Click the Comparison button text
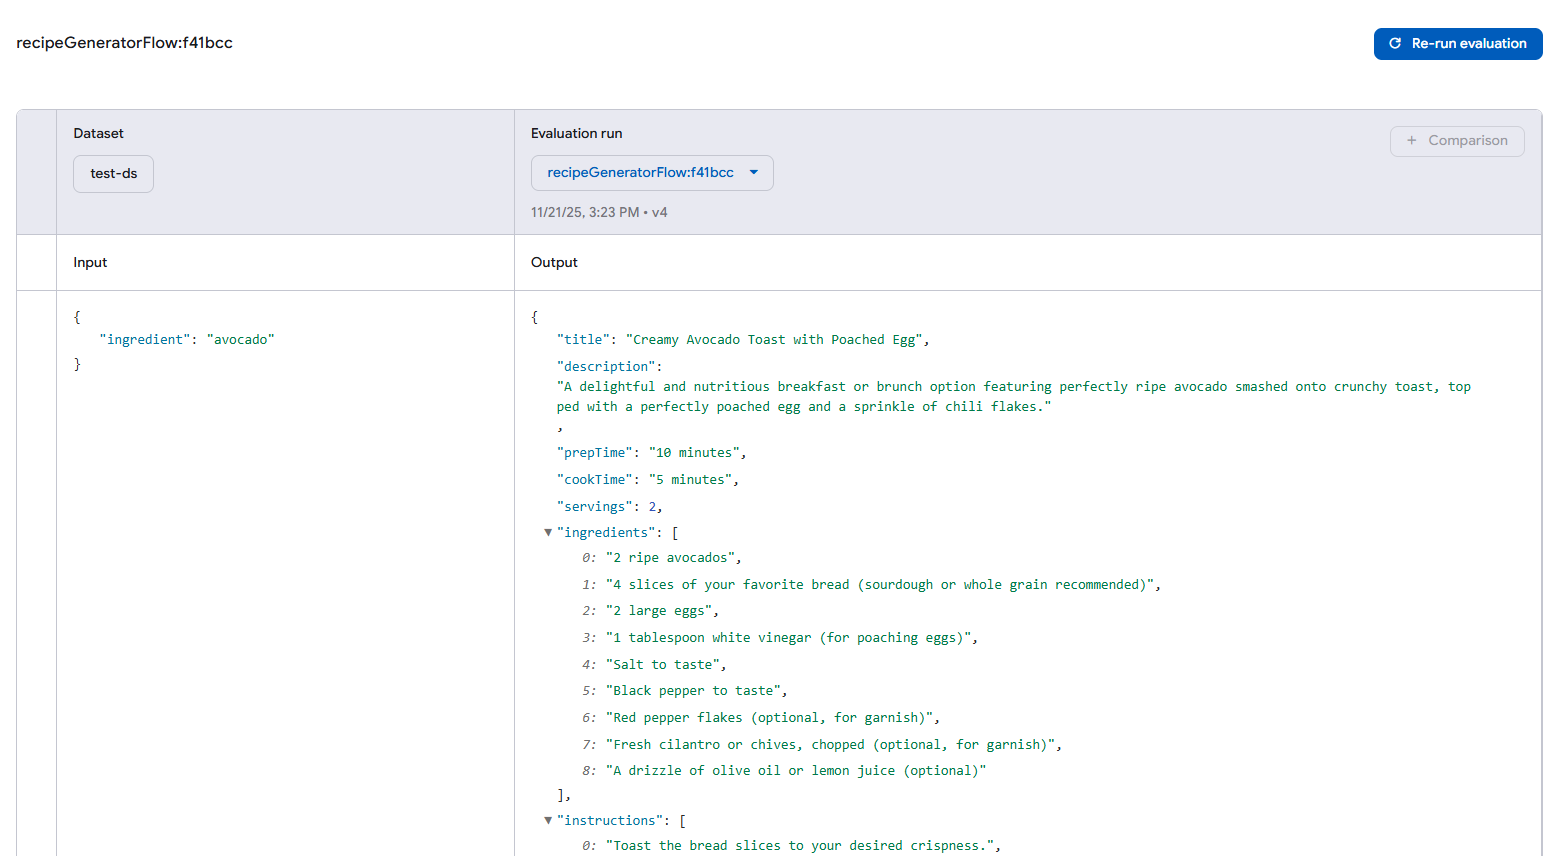The width and height of the screenshot is (1554, 856). (1467, 141)
